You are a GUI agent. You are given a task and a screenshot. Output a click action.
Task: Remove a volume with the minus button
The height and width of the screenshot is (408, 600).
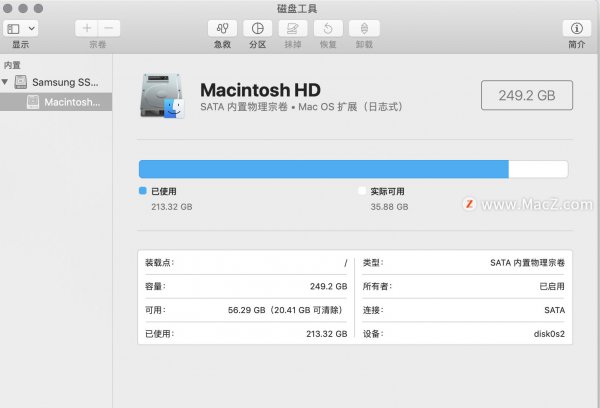coord(110,30)
